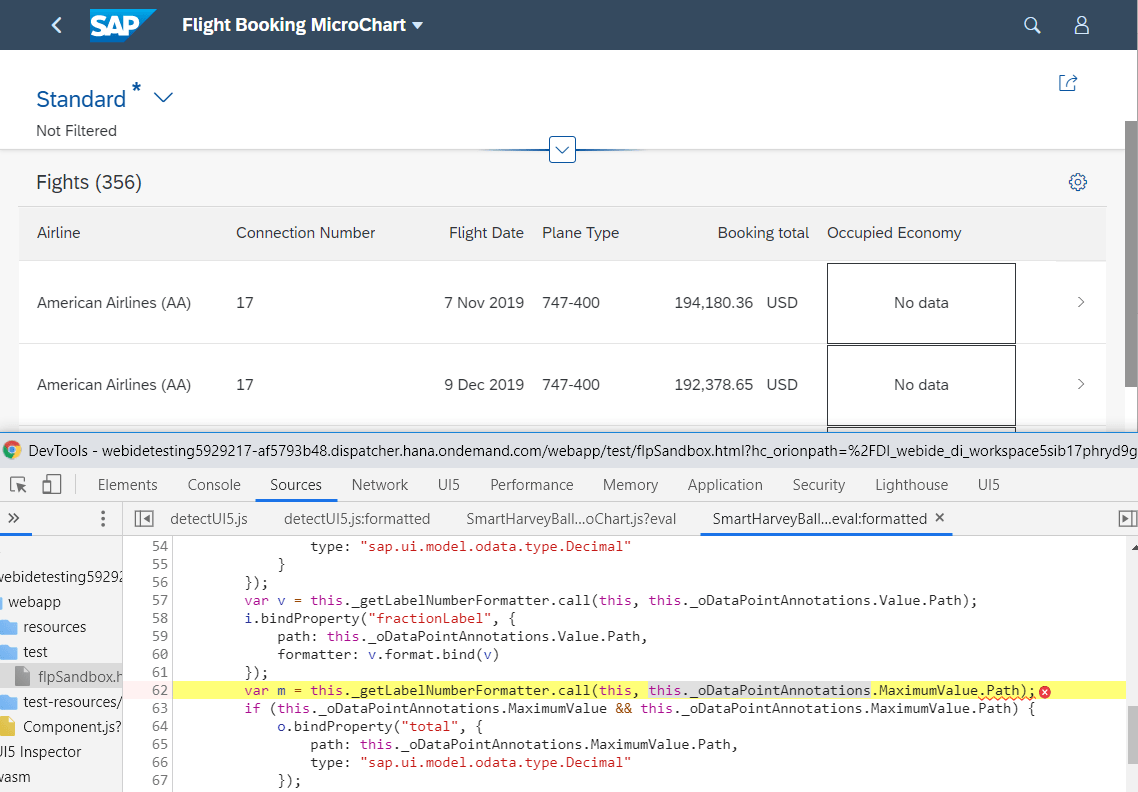This screenshot has width=1138, height=792.
Task: Open table settings gear icon
Action: (x=1077, y=182)
